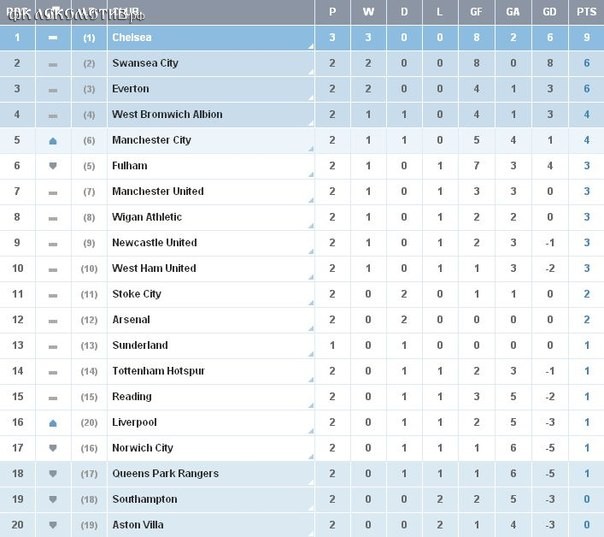Open the Chelsea team link
The image size is (604, 537).
tap(132, 38)
